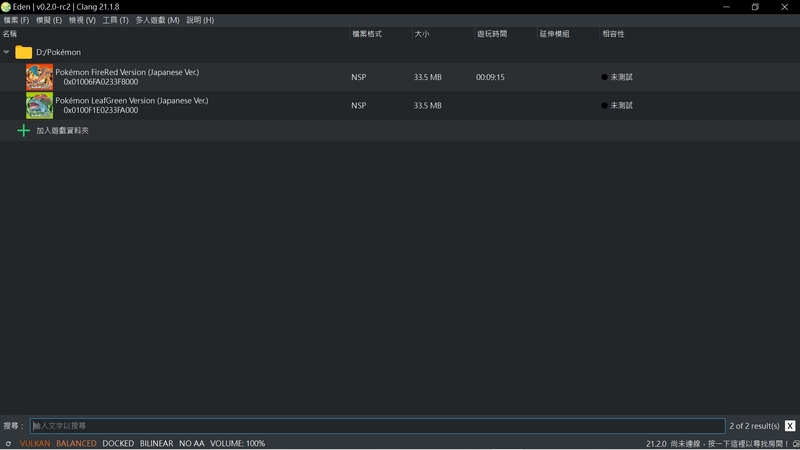Image resolution: width=800 pixels, height=450 pixels.
Task: Select Pokémon LeafGreen Version game title
Action: 132,101
